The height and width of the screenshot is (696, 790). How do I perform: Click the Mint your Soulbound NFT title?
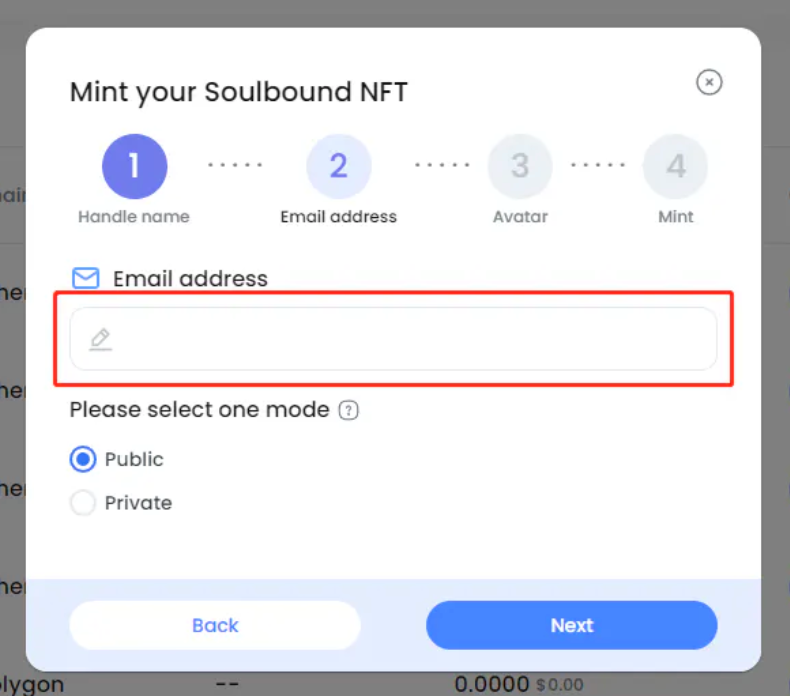tap(238, 92)
